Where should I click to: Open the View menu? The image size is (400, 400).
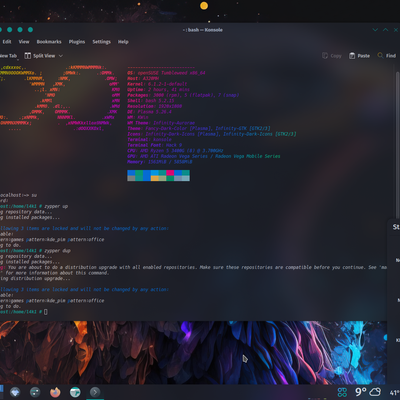tap(24, 42)
